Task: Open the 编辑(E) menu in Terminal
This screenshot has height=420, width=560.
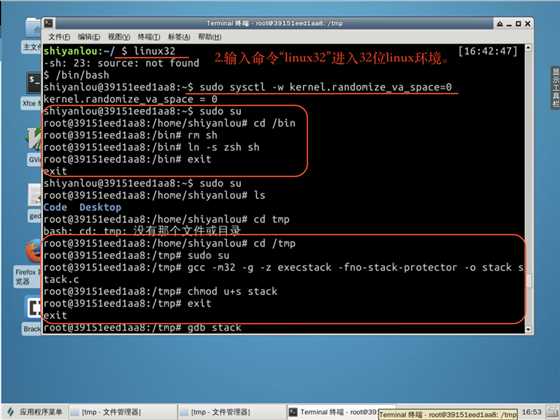Action: click(x=89, y=36)
